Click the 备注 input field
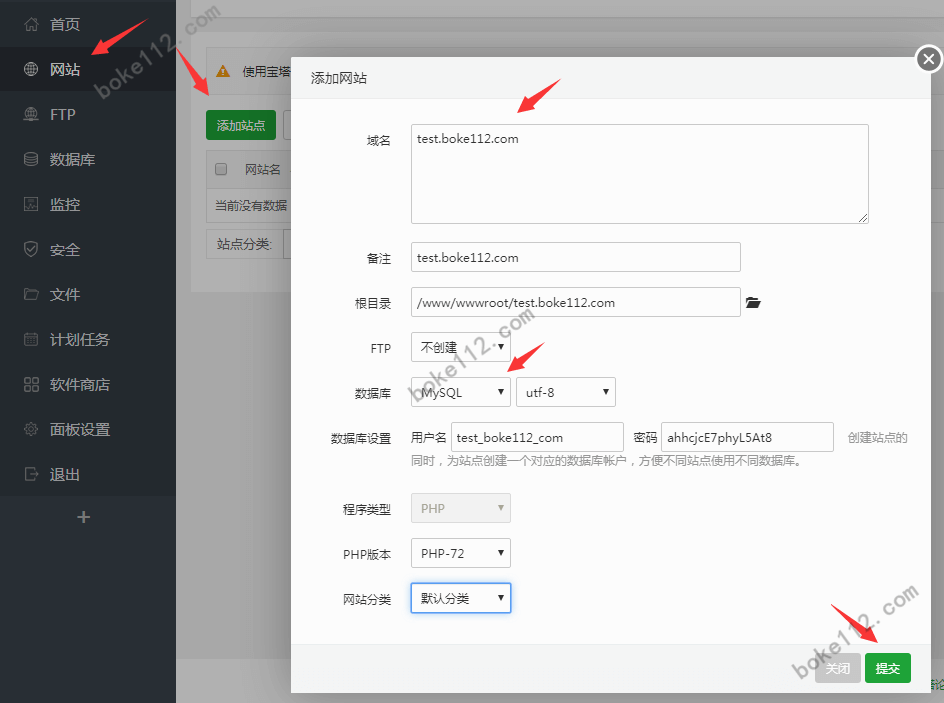Image resolution: width=944 pixels, height=703 pixels. tap(576, 257)
